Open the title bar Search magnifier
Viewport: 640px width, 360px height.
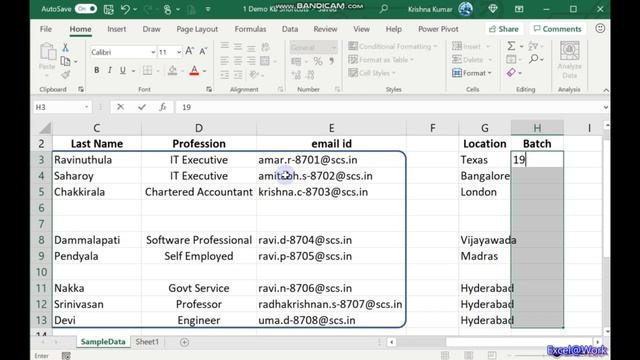tap(384, 9)
